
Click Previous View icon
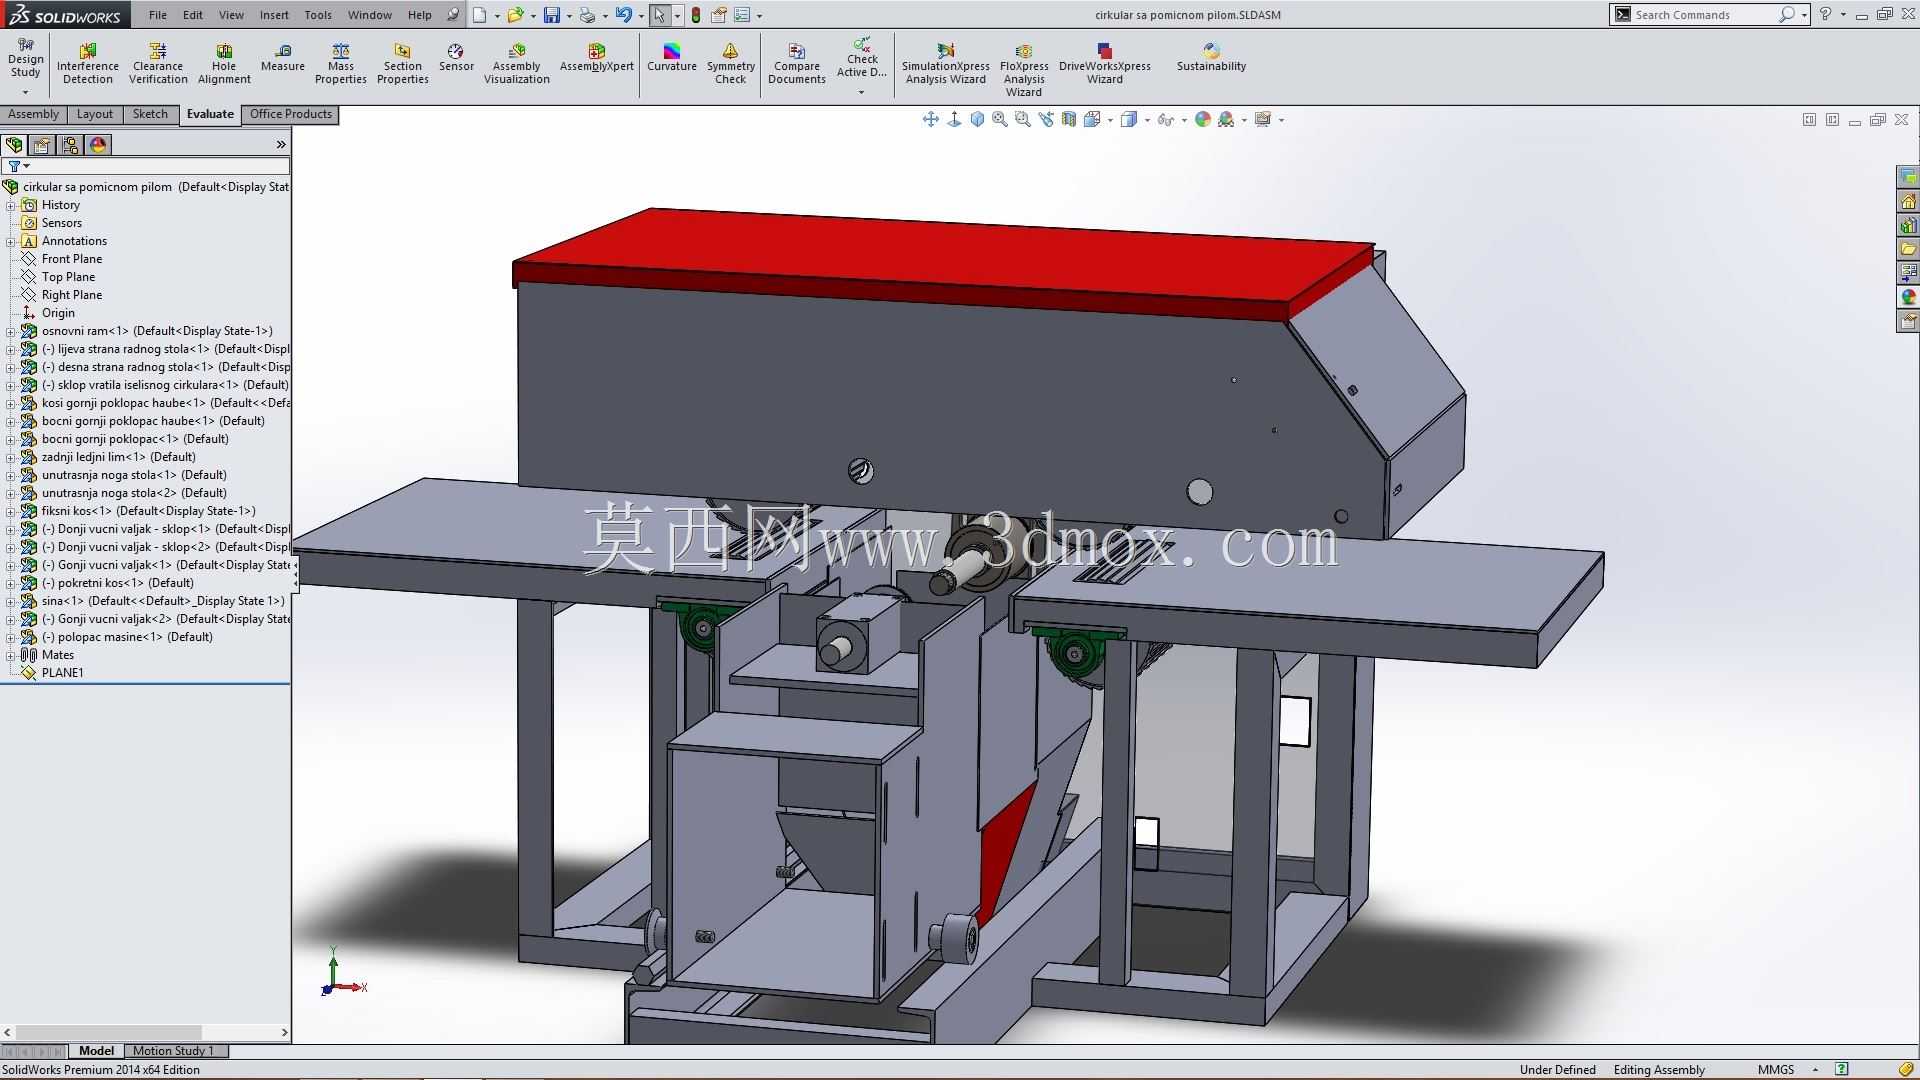point(1046,120)
